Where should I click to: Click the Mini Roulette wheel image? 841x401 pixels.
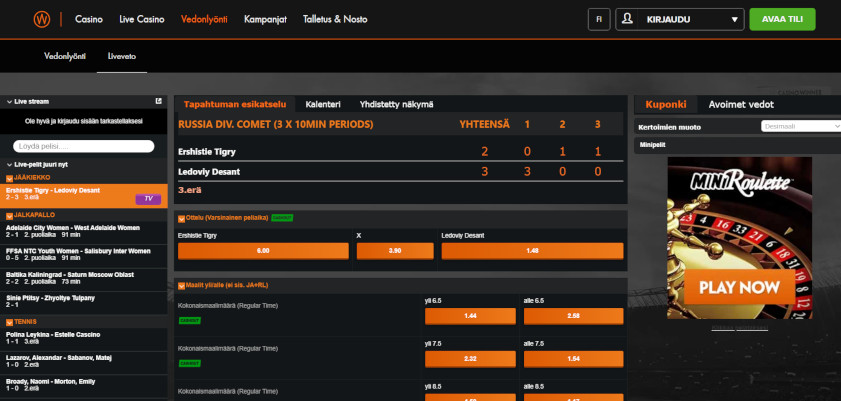739,238
